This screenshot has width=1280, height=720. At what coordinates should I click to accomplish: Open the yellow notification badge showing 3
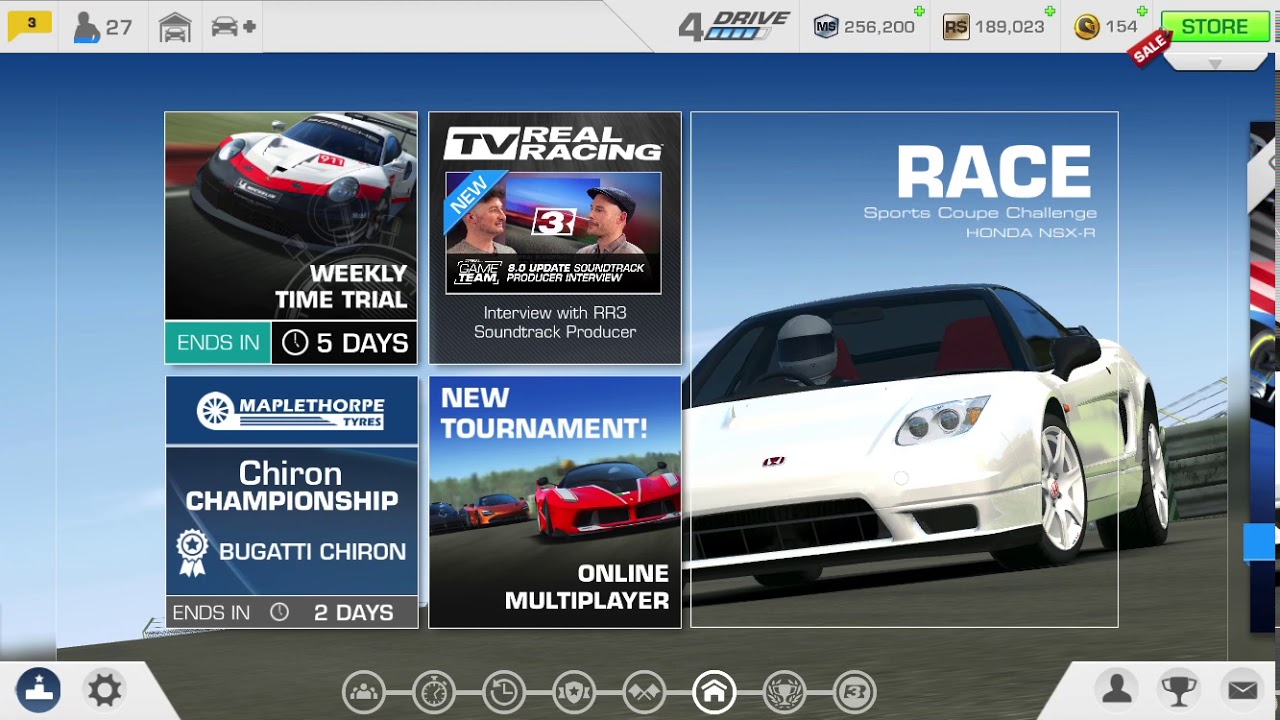[30, 25]
